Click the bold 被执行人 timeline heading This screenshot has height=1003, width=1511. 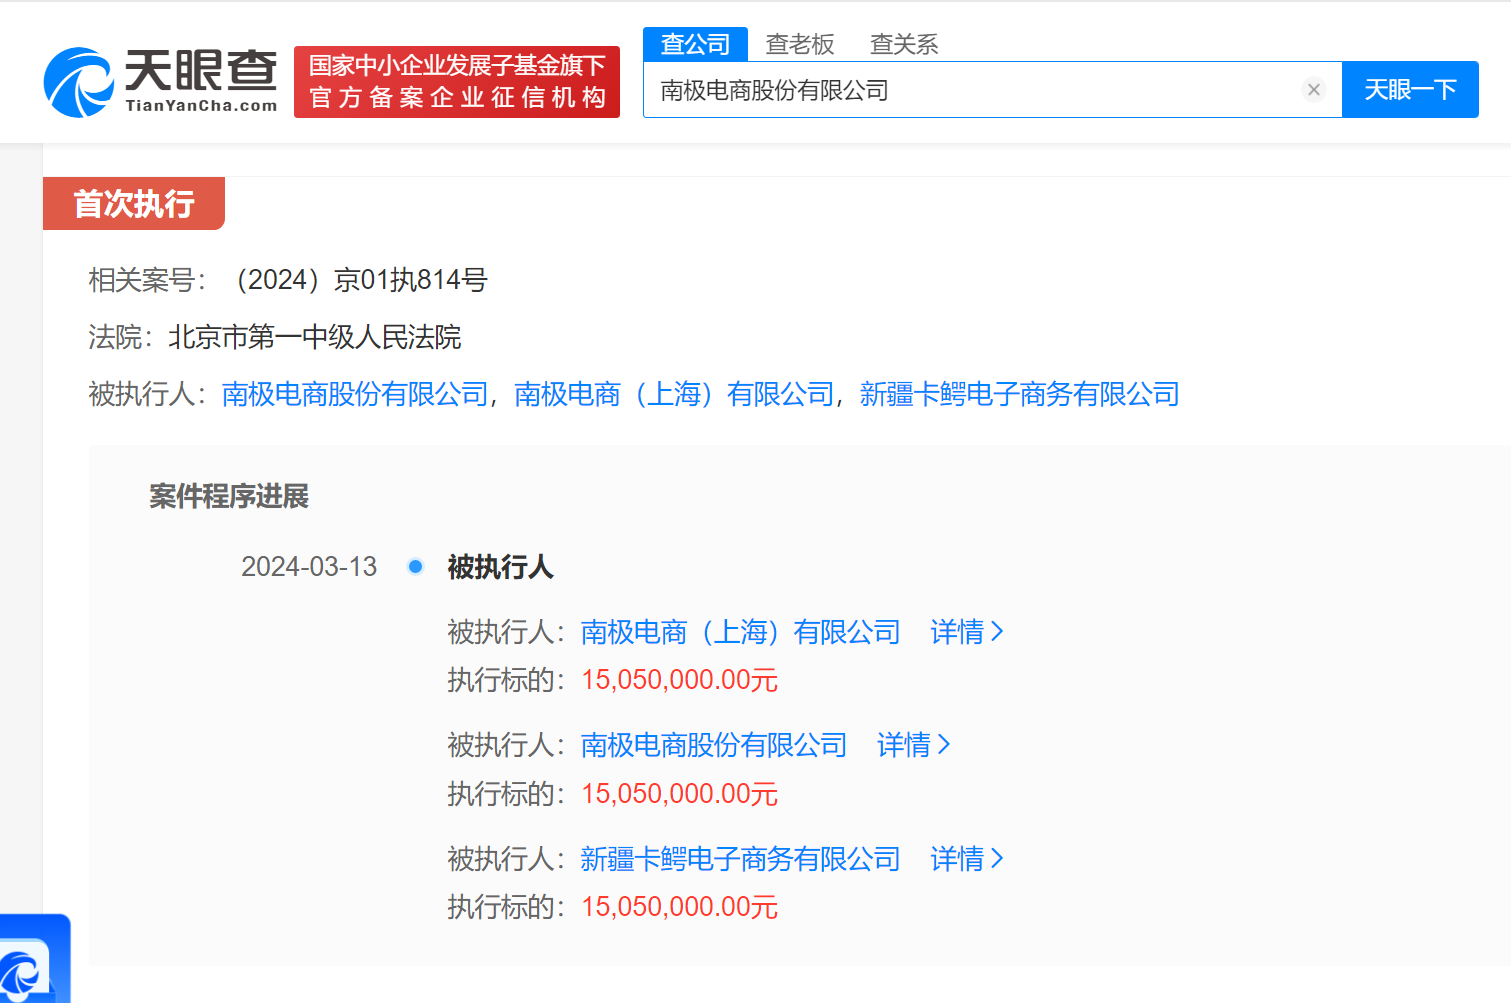[x=500, y=567]
